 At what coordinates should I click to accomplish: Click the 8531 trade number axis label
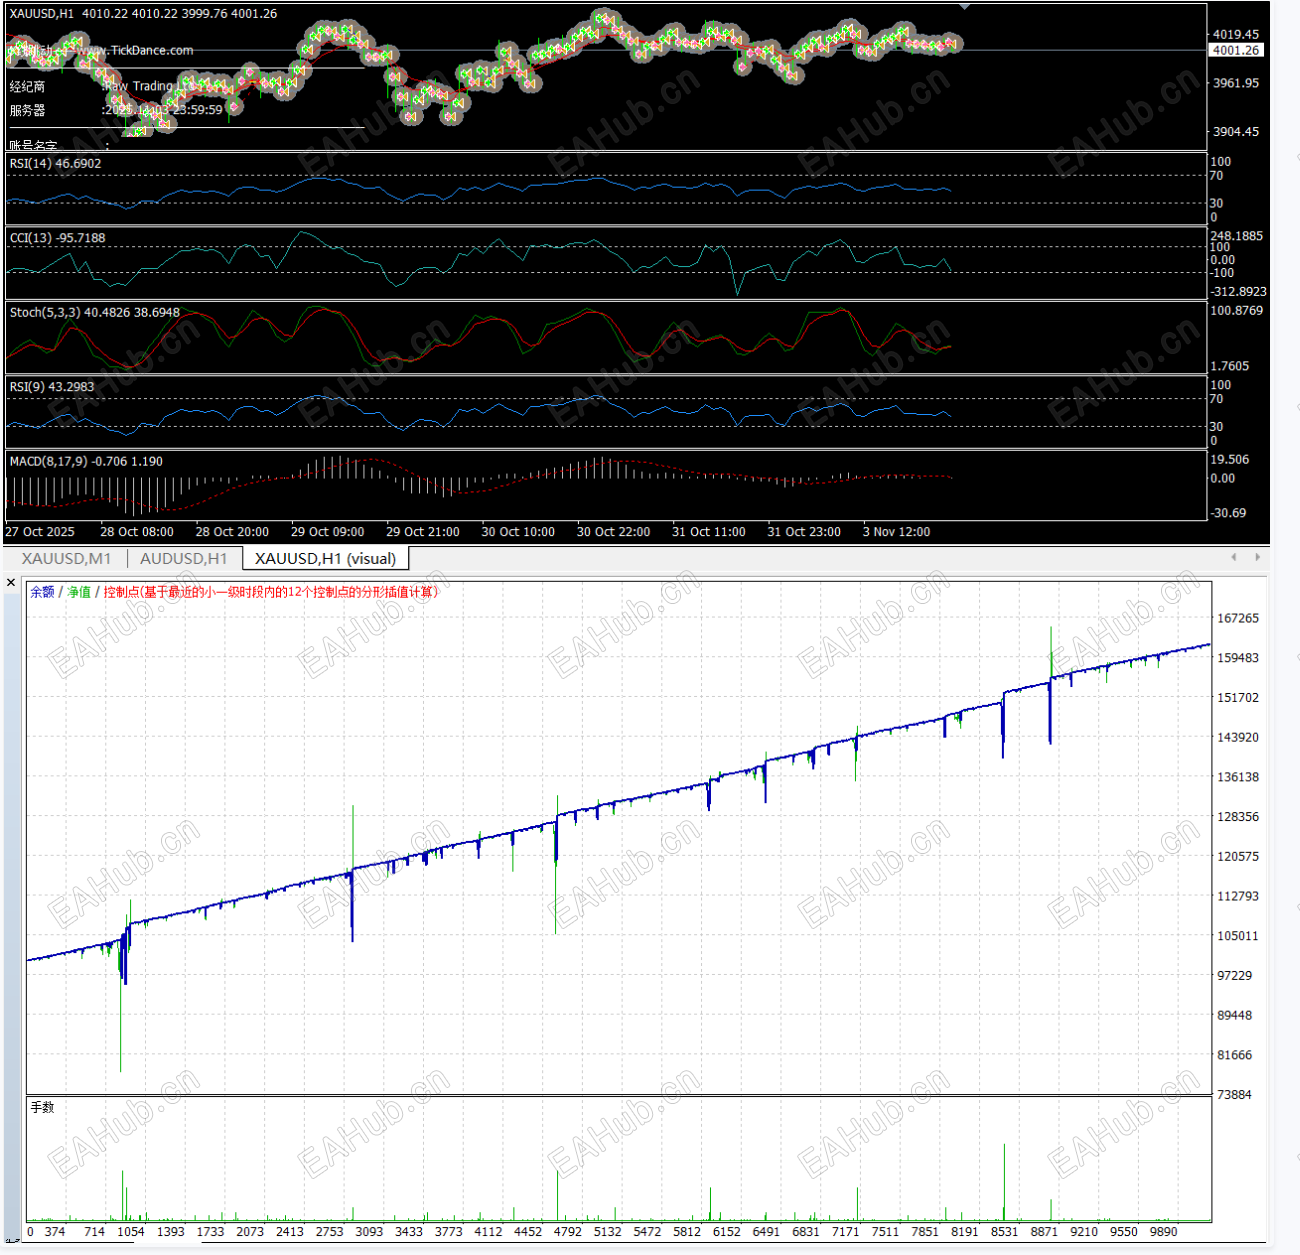point(1005,1232)
